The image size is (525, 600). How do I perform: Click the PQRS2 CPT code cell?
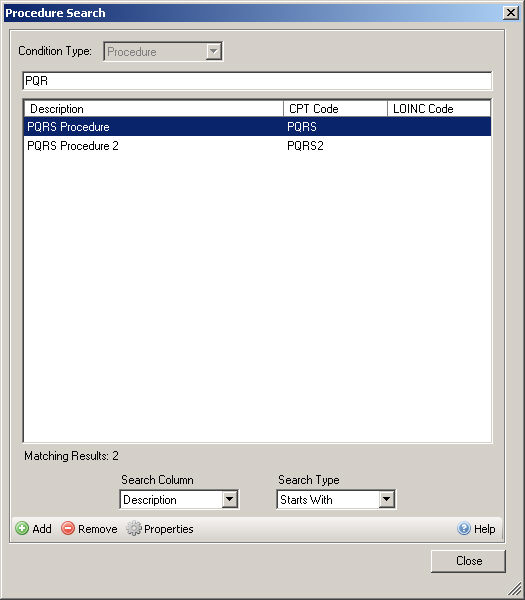pyautogui.click(x=305, y=146)
